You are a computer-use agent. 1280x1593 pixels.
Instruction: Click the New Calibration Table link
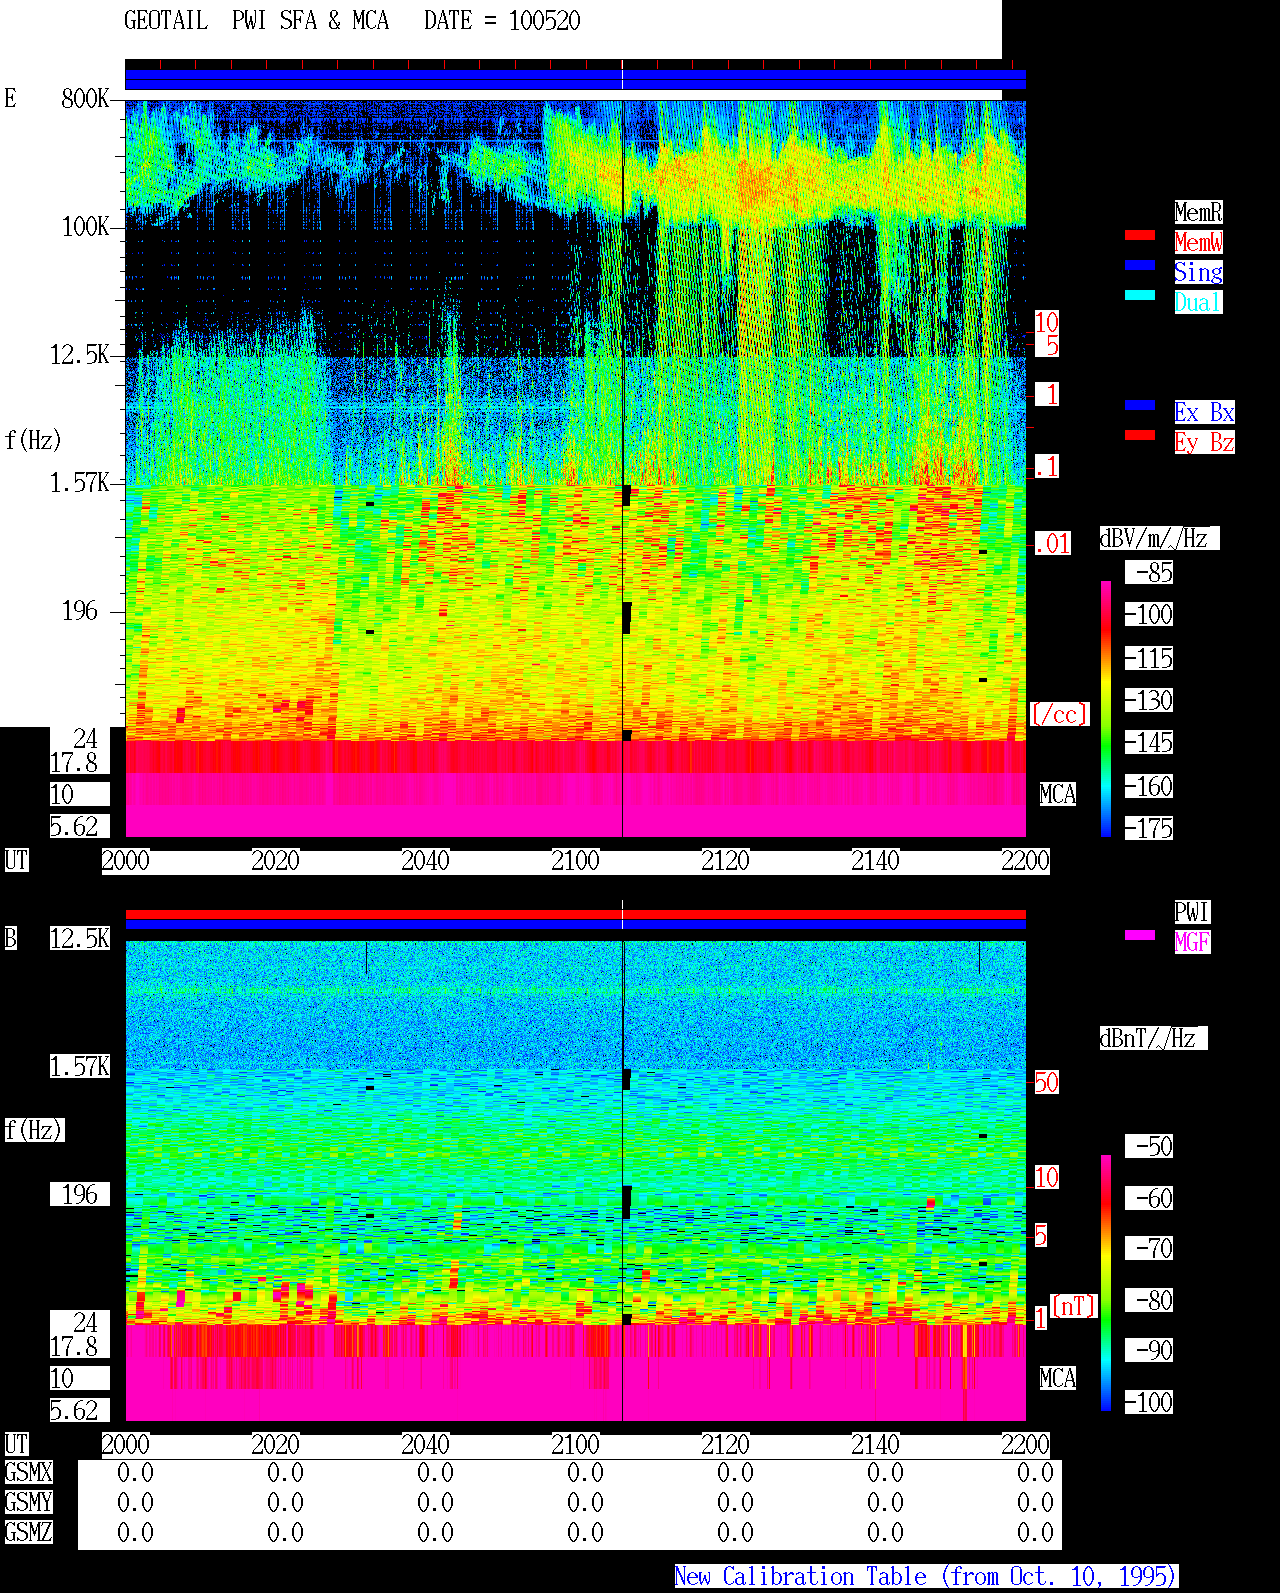(926, 1577)
